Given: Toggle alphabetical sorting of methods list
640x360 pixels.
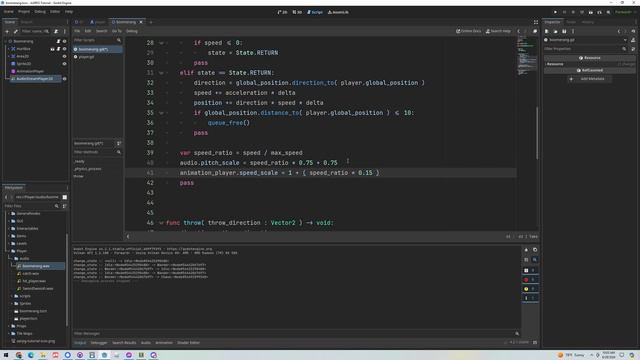Looking at the screenshot, I should click(x=119, y=144).
